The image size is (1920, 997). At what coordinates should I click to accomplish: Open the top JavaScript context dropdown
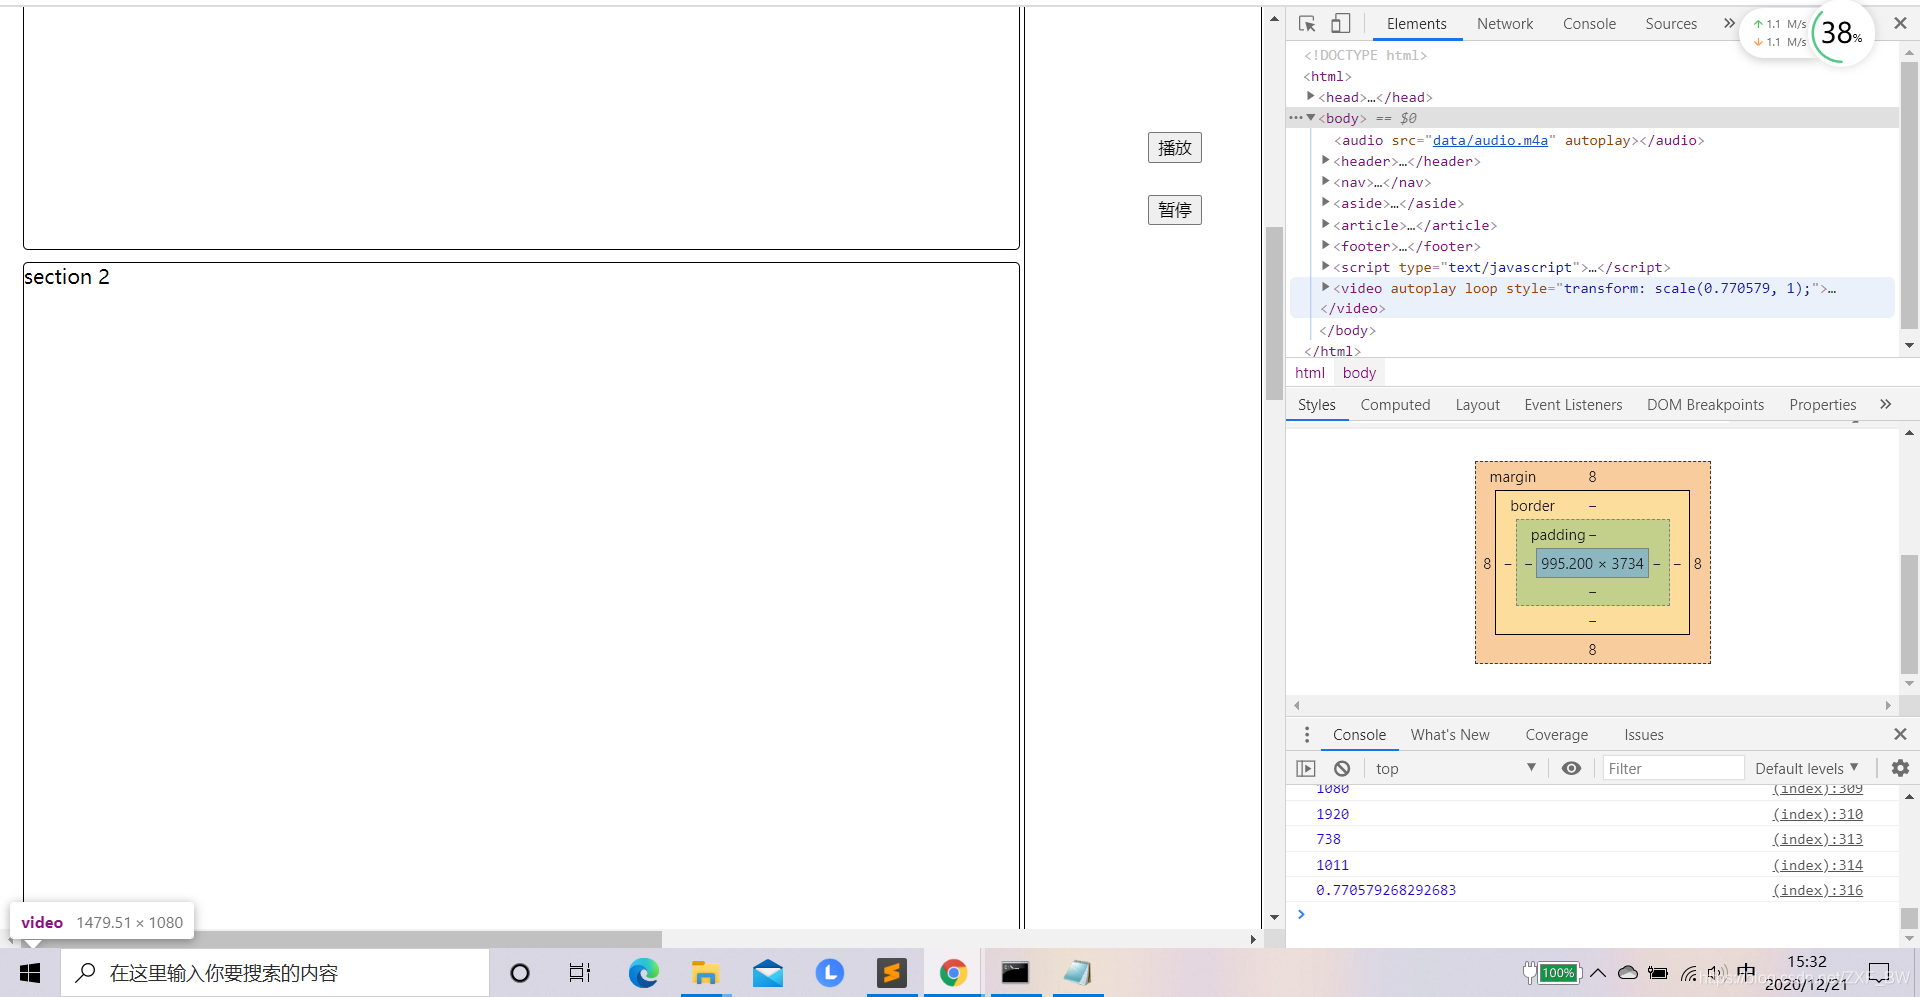tap(1454, 768)
